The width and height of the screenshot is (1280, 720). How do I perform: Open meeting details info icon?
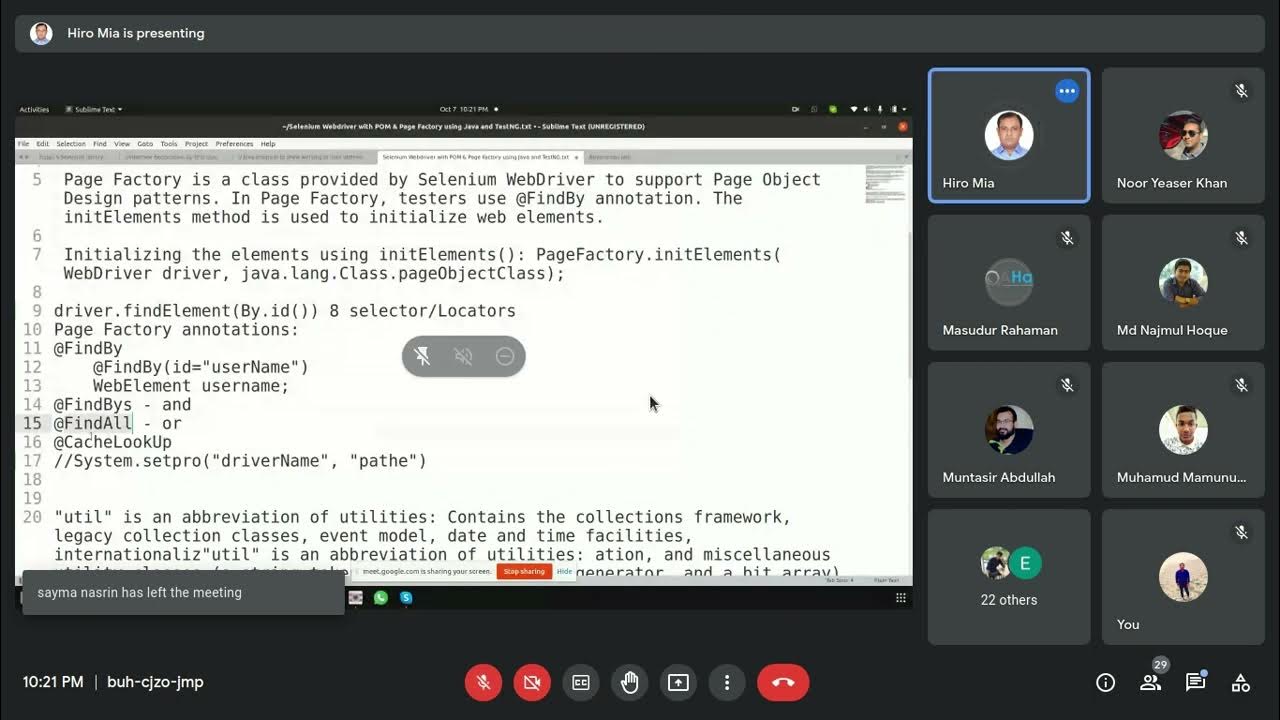click(1105, 682)
